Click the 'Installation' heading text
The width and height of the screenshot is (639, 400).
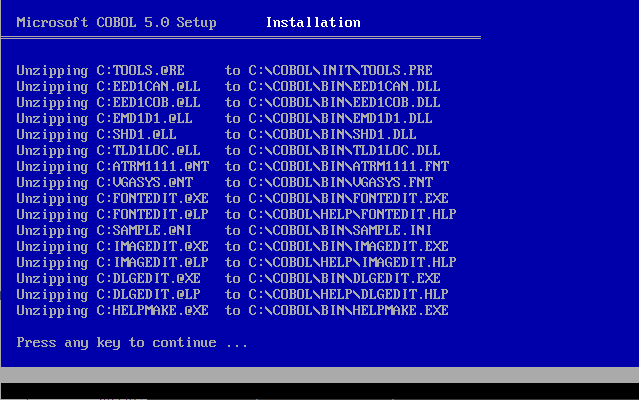point(313,22)
